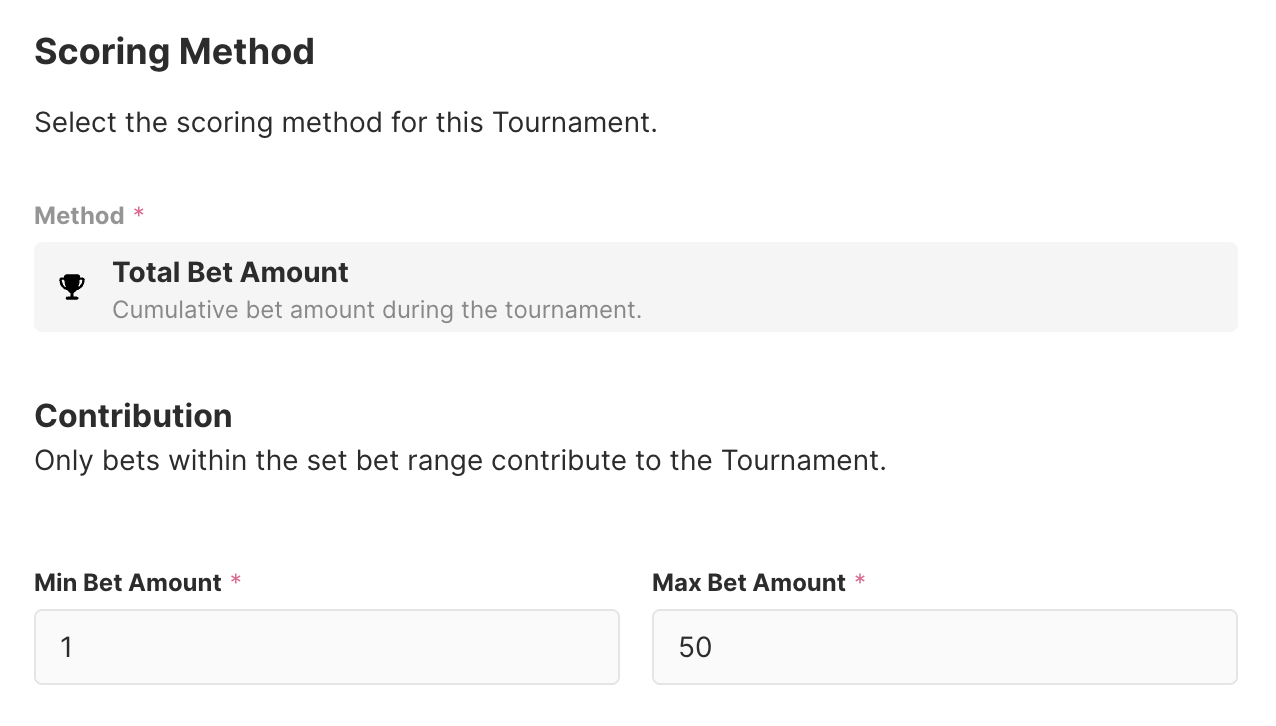Click into the Min Bet Amount field
Image resolution: width=1276 pixels, height=726 pixels.
coord(326,647)
